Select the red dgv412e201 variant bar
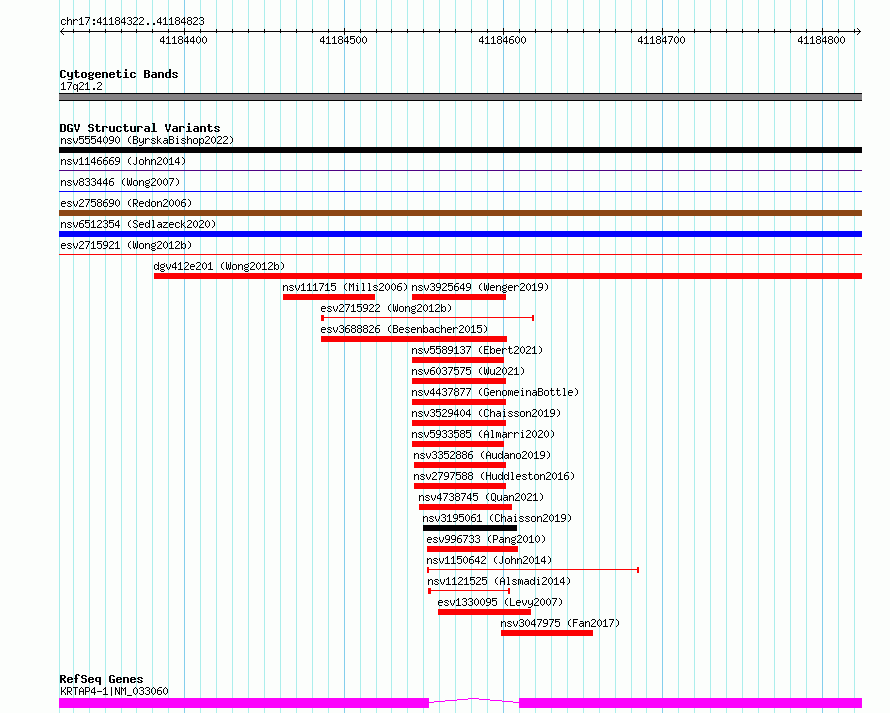This screenshot has height=713, width=890. (508, 276)
